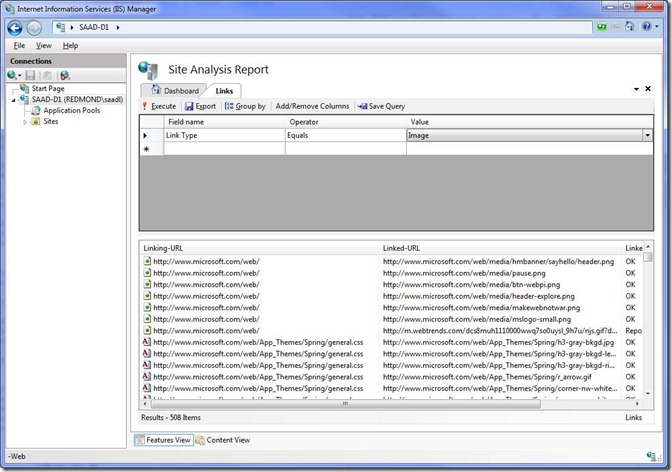Viewport: 672px width, 472px height.
Task: Select SAAD-D1 (REDMOND\saadl) tree item
Action: (77, 99)
